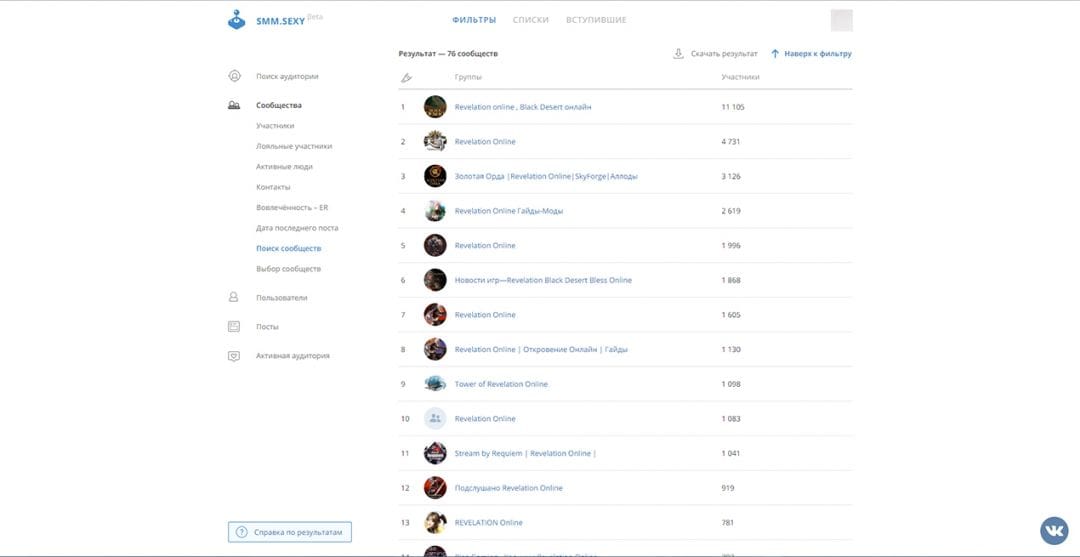Open Подслушано Revelation Online link
The height and width of the screenshot is (557, 1080).
click(x=508, y=488)
